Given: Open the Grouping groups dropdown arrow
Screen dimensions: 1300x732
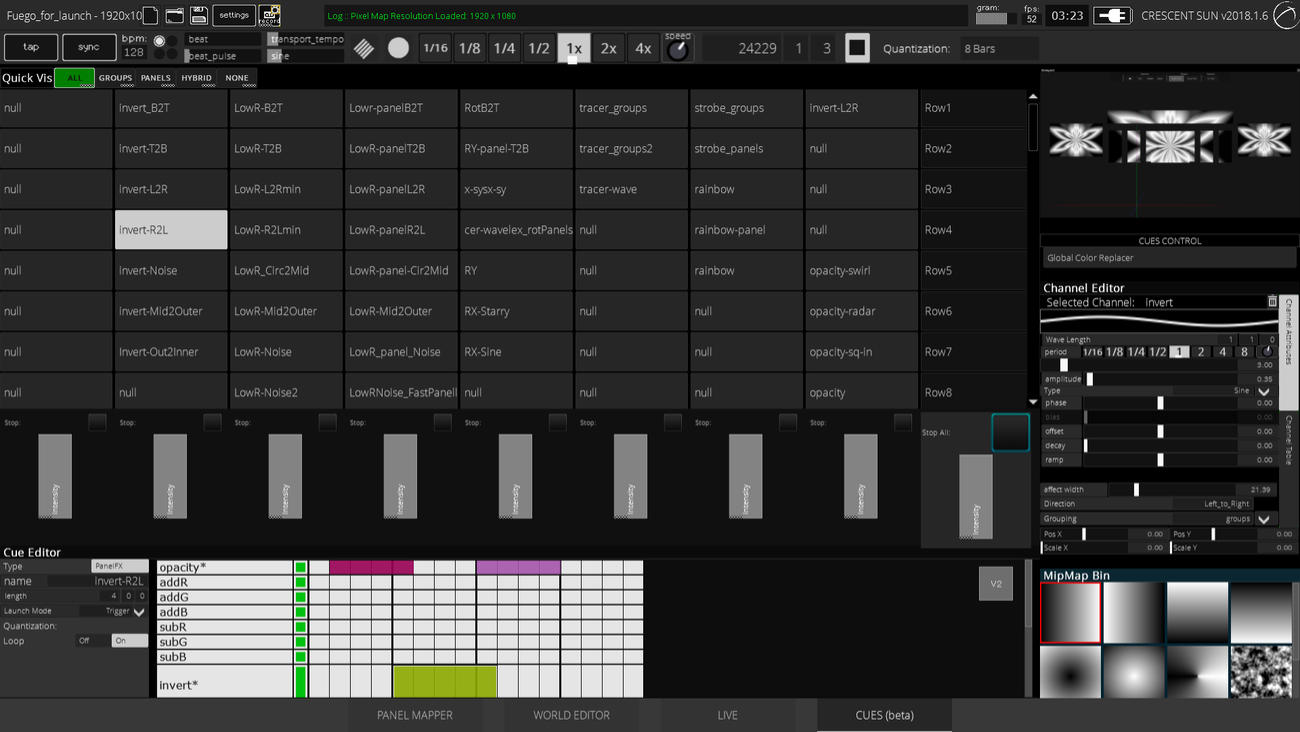Looking at the screenshot, I should (x=1264, y=520).
